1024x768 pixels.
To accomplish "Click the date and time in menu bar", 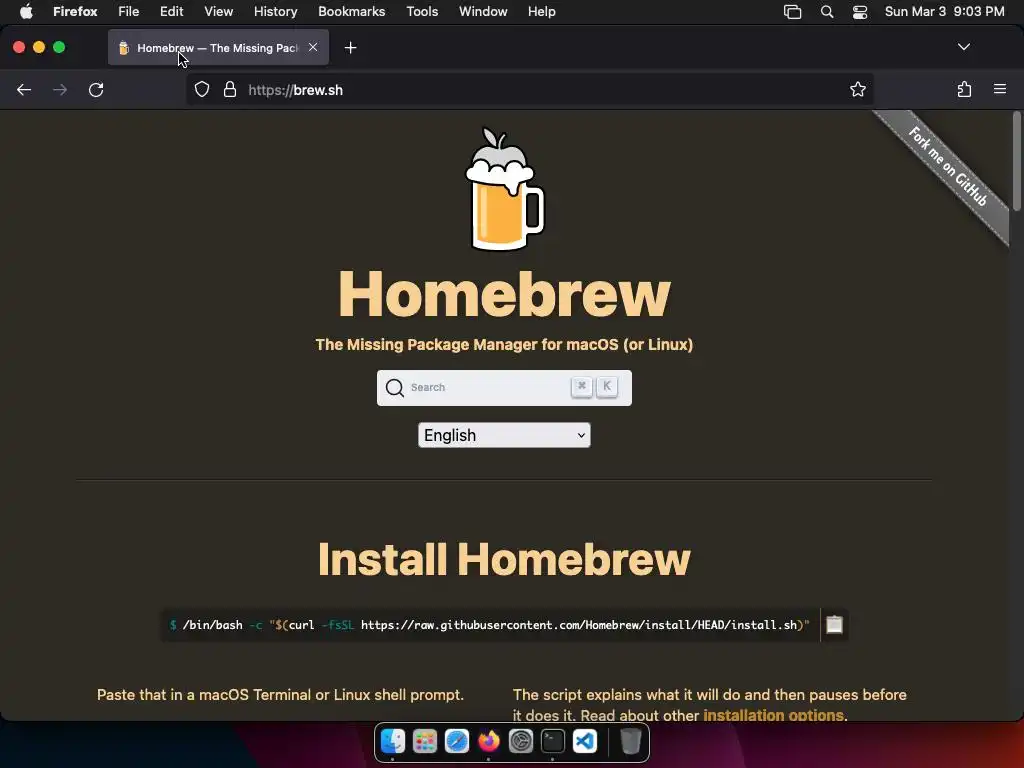I will (944, 11).
